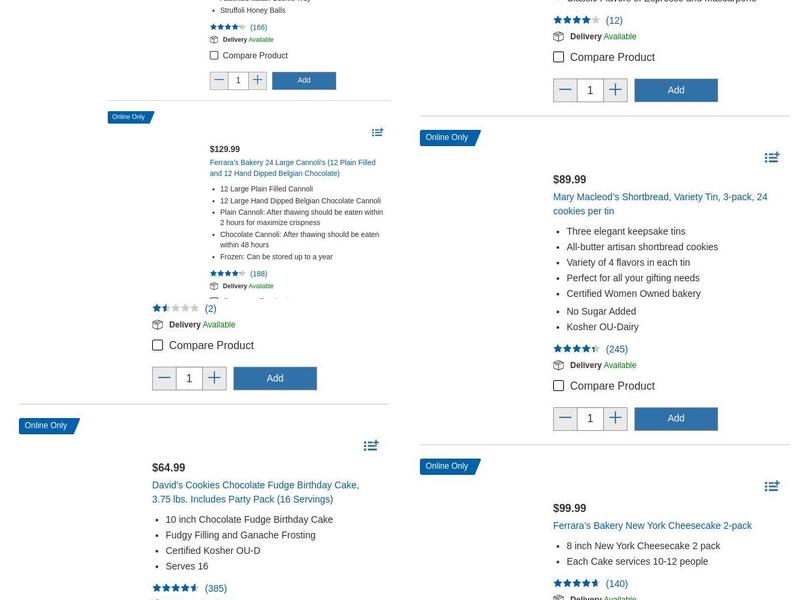Click quantity field for Mary Macleod's Shortbread
This screenshot has height=600, width=800.
(x=590, y=419)
